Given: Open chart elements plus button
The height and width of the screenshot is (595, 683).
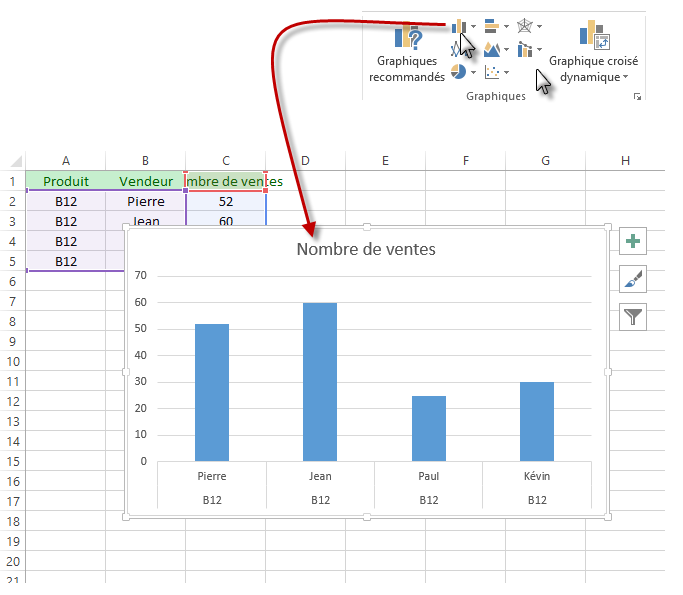Looking at the screenshot, I should 634,241.
